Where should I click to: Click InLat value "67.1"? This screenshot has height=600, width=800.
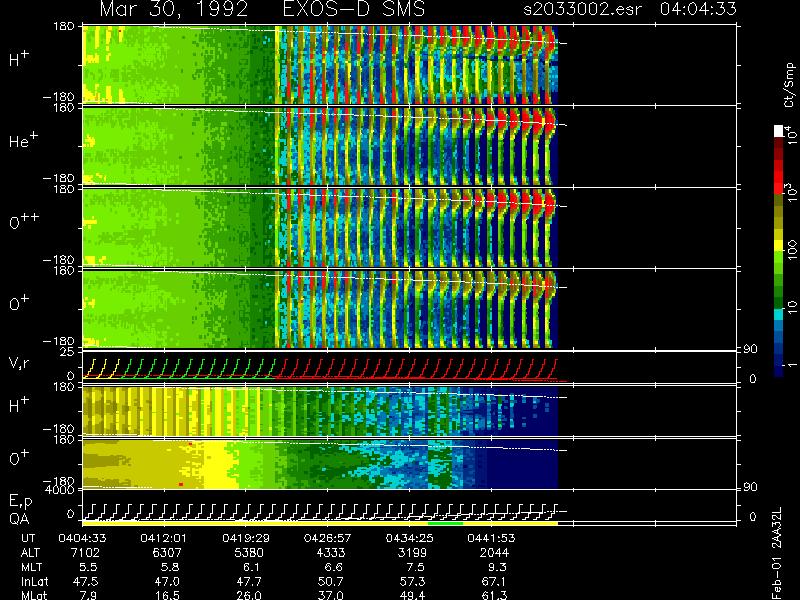pos(495,581)
